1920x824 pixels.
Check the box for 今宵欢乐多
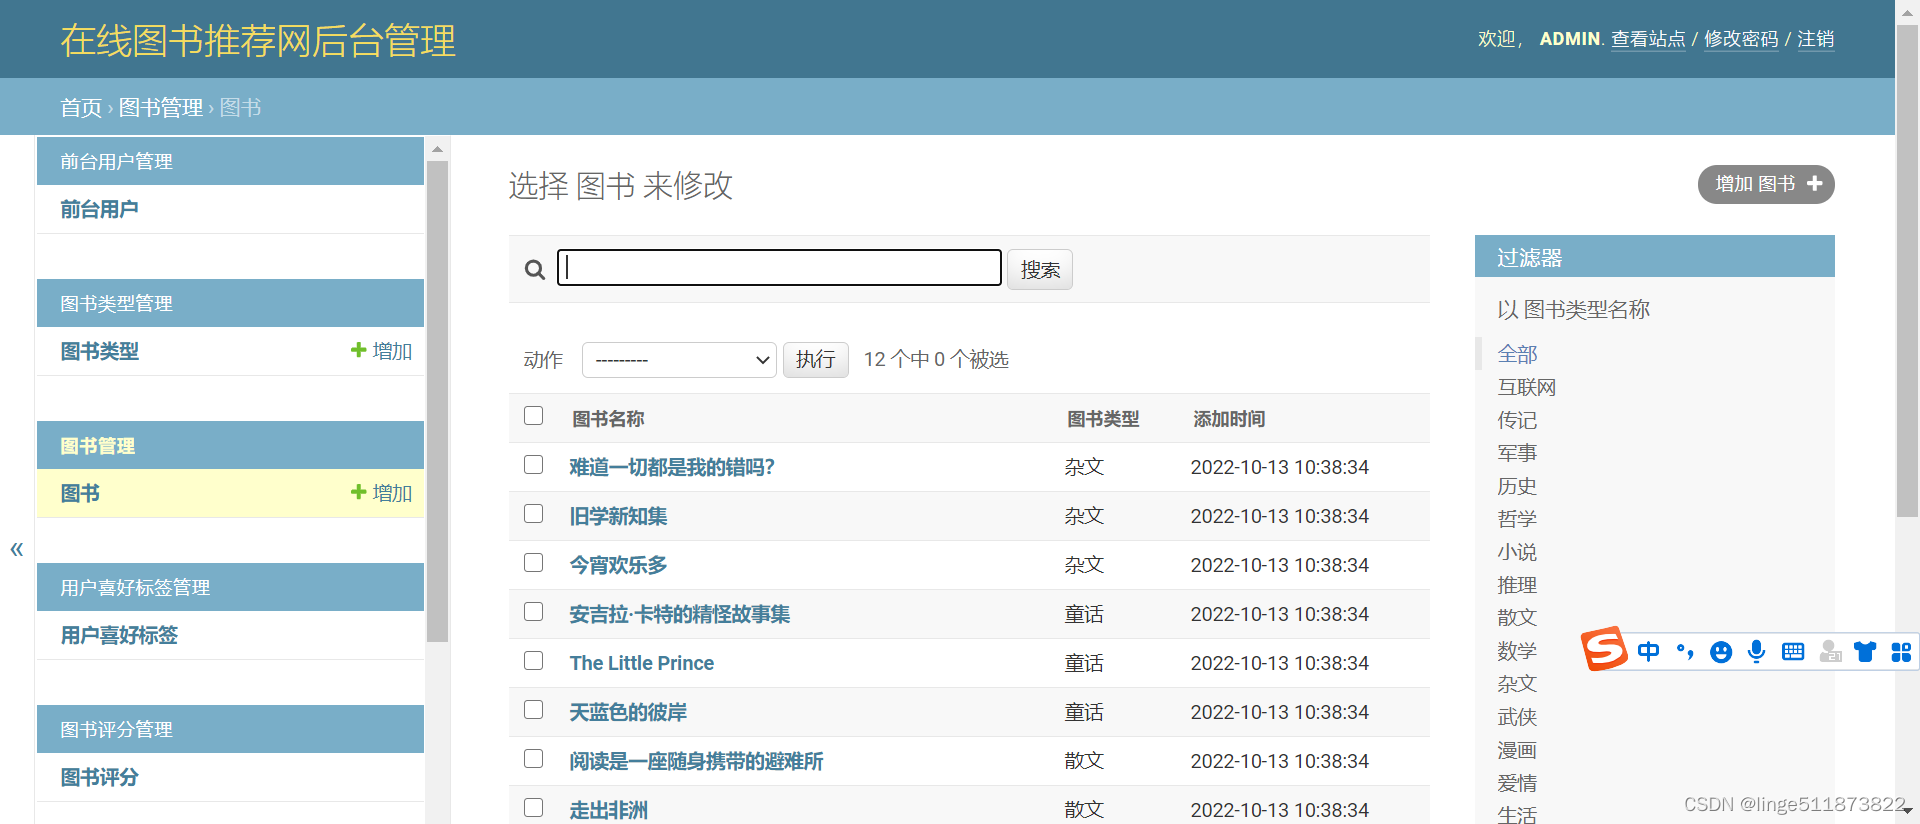coord(534,563)
